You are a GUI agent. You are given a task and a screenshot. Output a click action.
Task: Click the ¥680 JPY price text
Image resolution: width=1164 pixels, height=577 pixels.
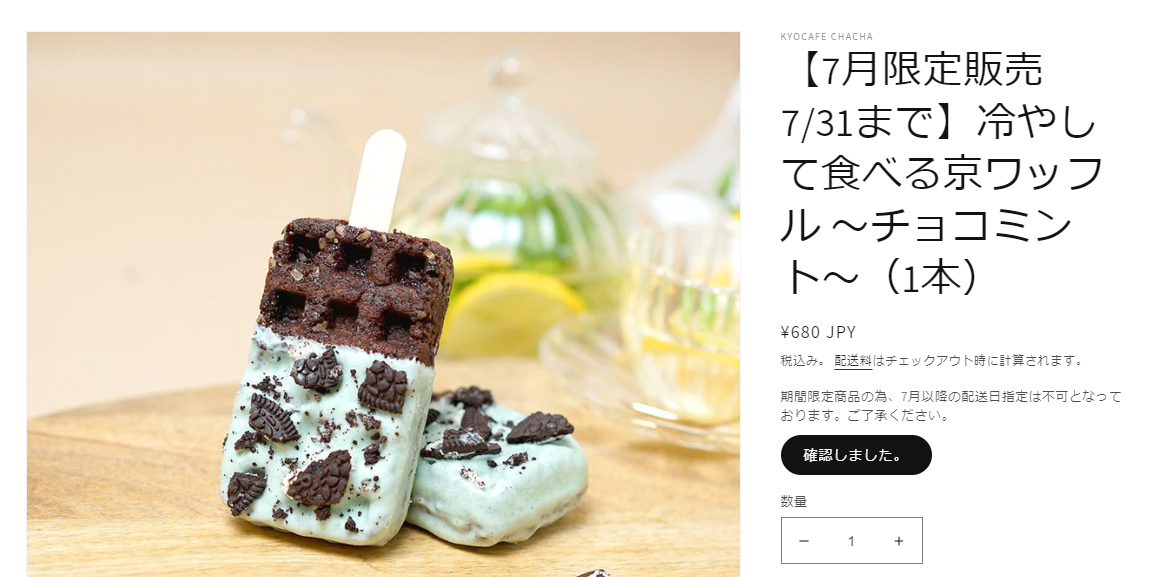[x=818, y=332]
